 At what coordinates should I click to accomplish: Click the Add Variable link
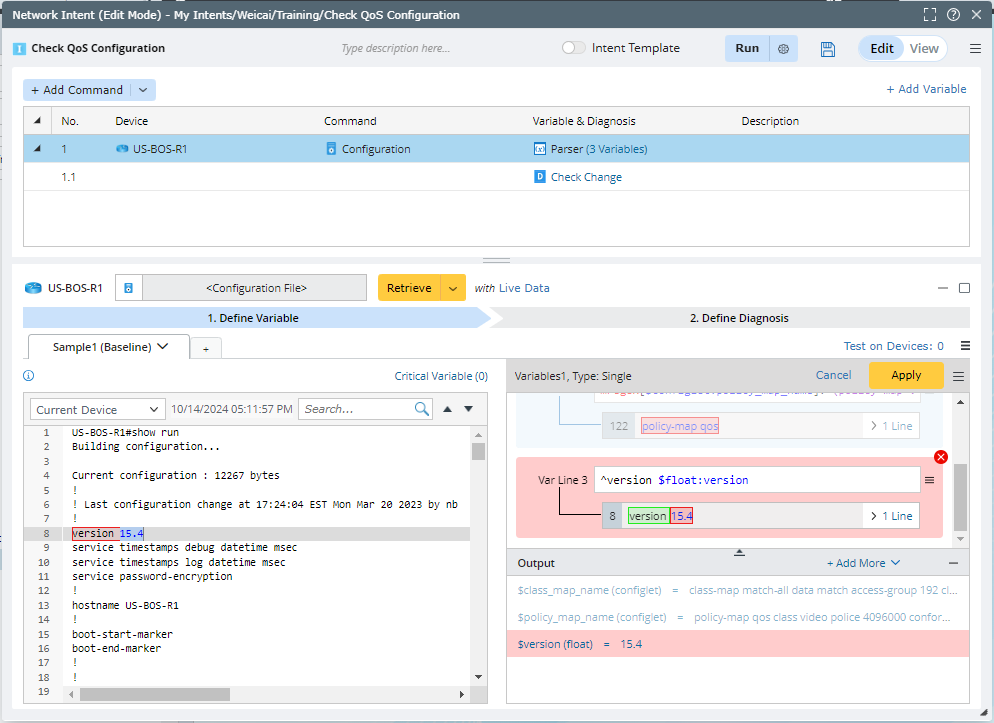click(x=926, y=89)
